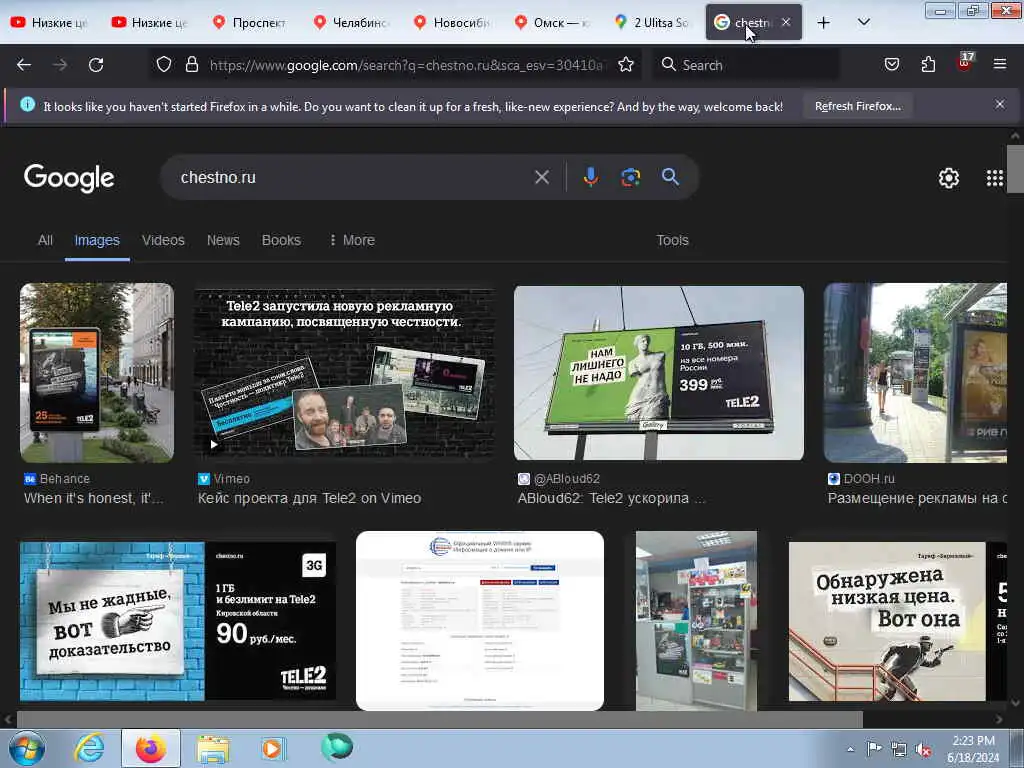This screenshot has width=1024, height=768.
Task: Click the vertical scrollbar thumb
Action: (x=1015, y=168)
